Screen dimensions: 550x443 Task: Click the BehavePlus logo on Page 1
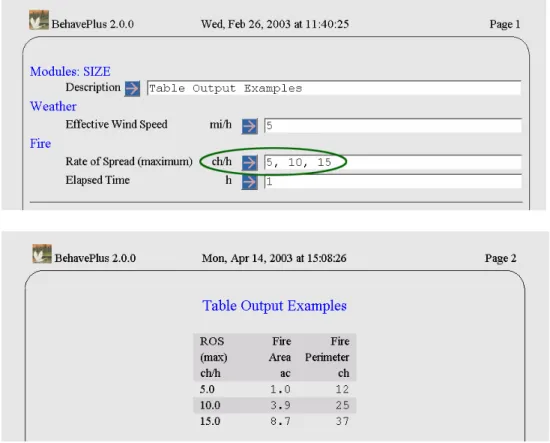[39, 20]
